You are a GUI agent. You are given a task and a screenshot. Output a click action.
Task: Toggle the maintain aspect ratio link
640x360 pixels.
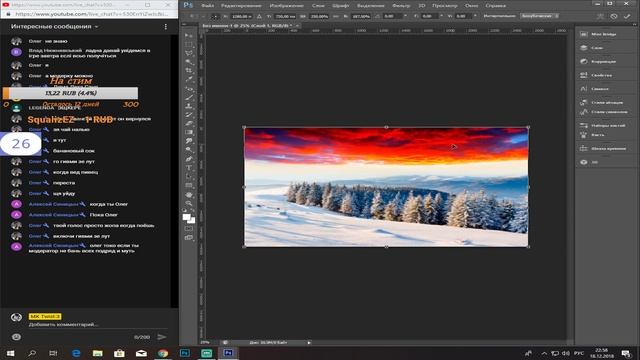(336, 16)
